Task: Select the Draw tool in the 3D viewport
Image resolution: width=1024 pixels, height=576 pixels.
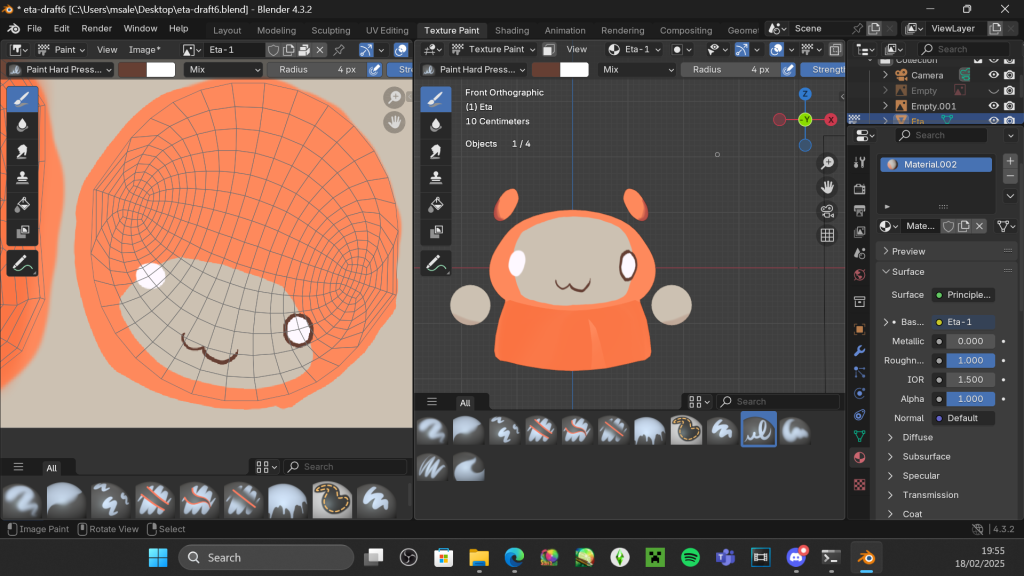Action: point(436,99)
